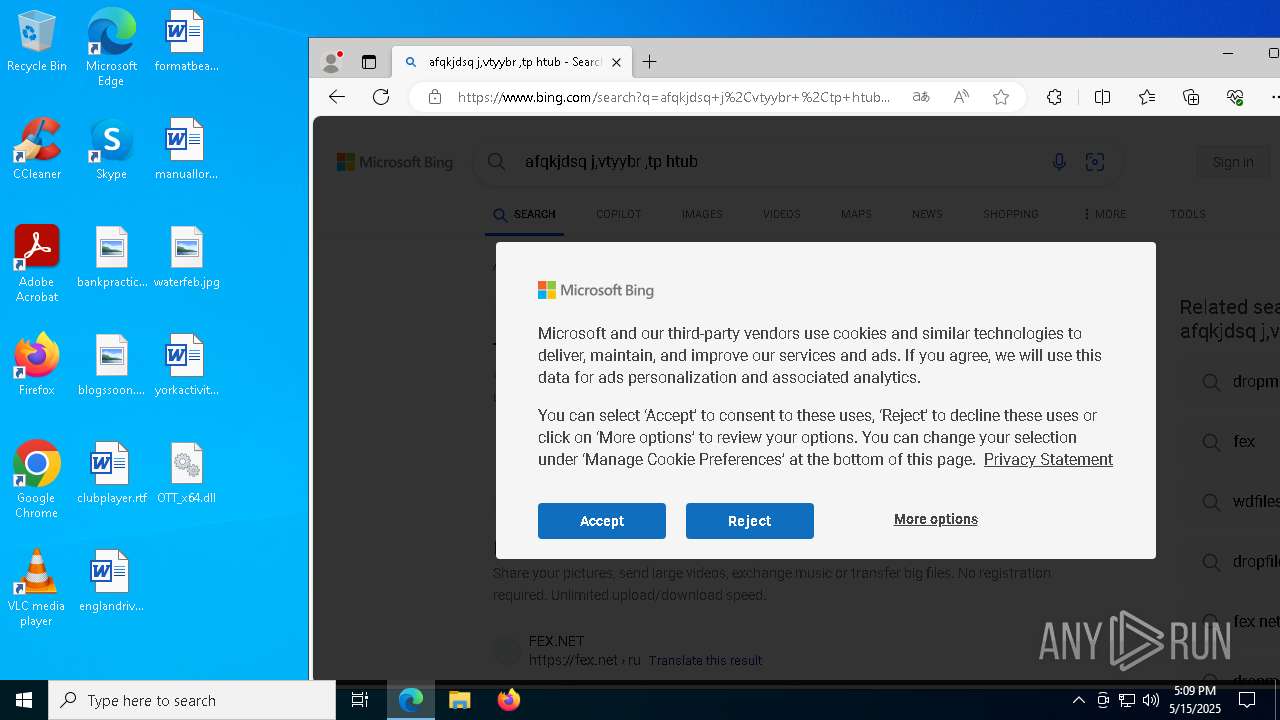Open Task View on taskbar
This screenshot has height=720, width=1280.
coord(360,700)
